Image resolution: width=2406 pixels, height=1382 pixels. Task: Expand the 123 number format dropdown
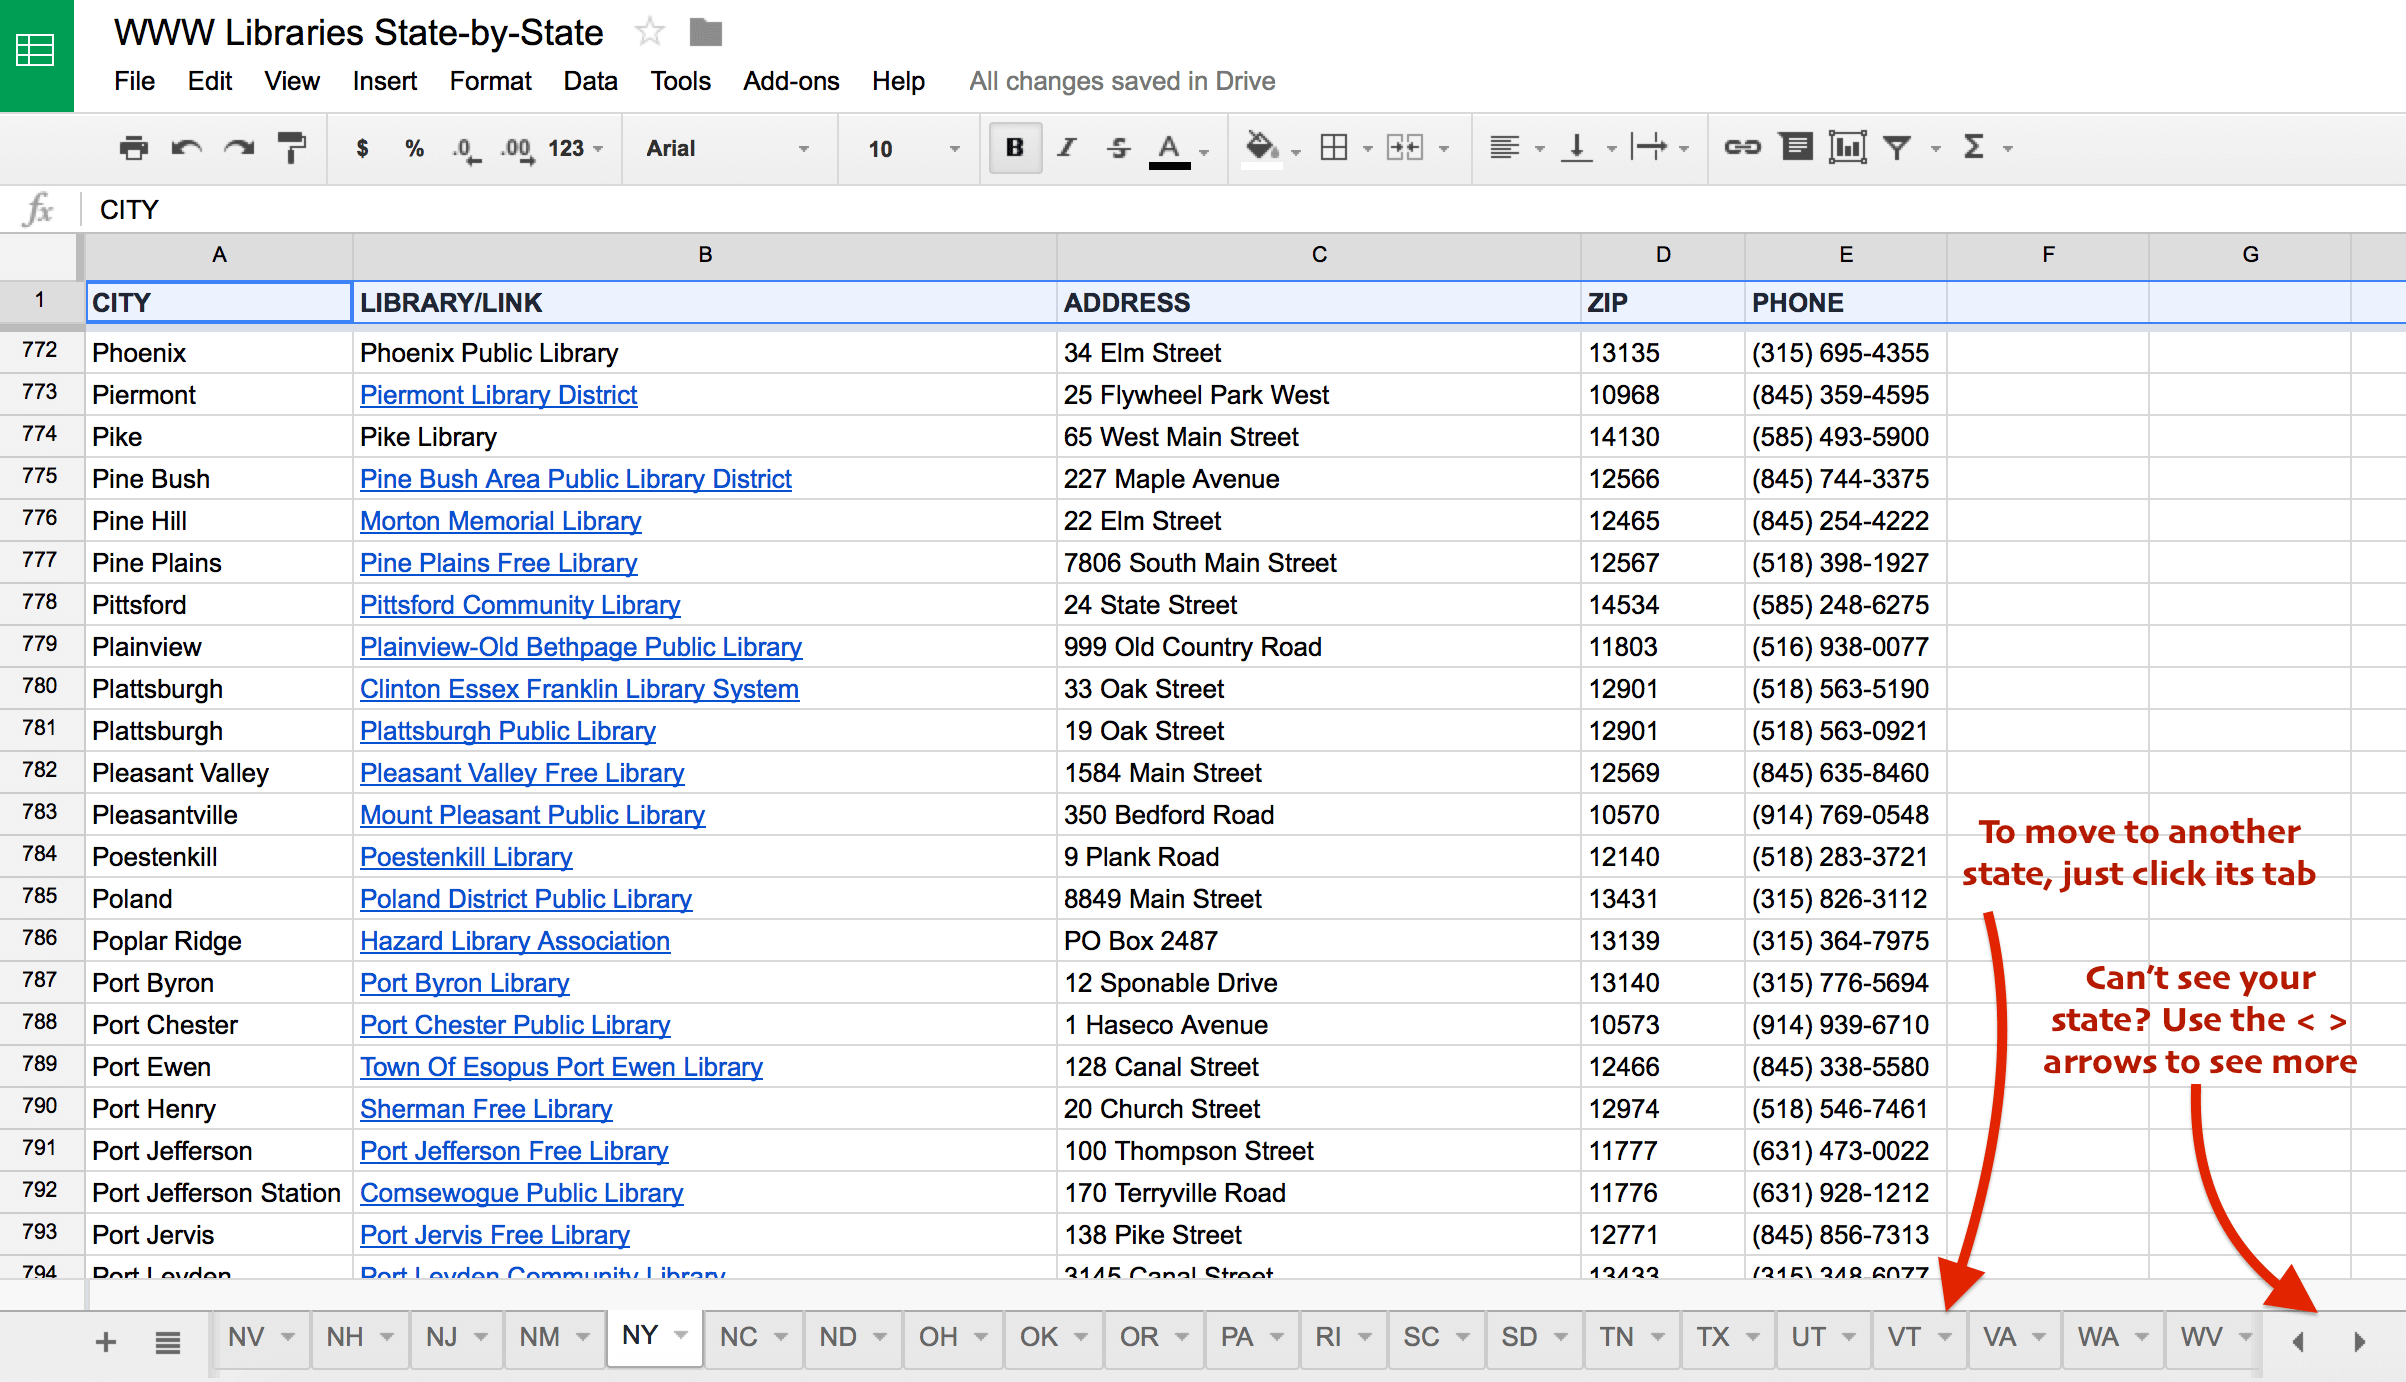click(575, 148)
